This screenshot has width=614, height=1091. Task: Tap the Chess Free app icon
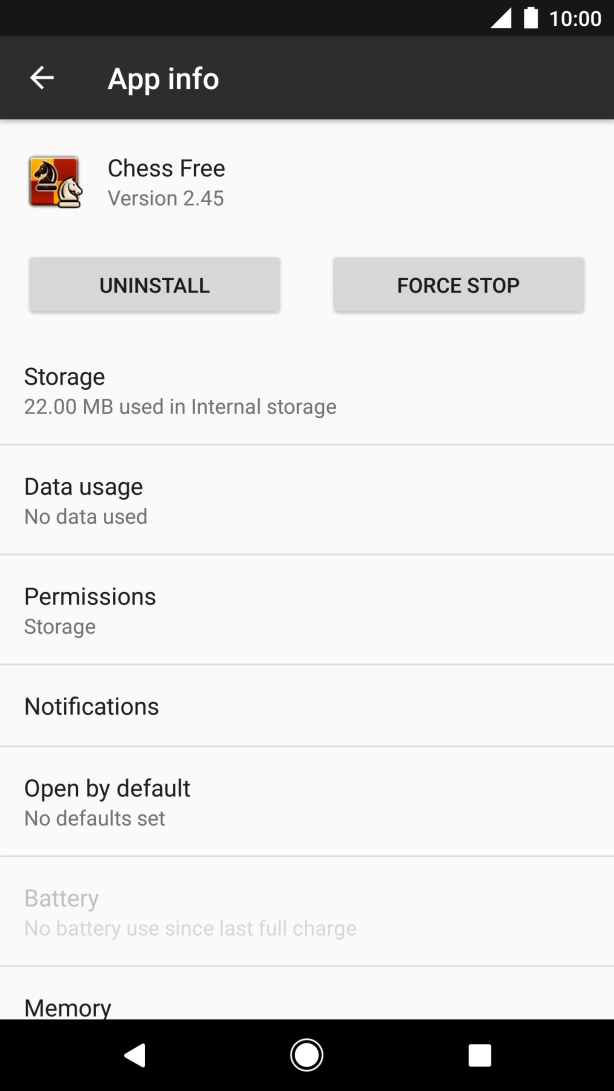coord(54,182)
